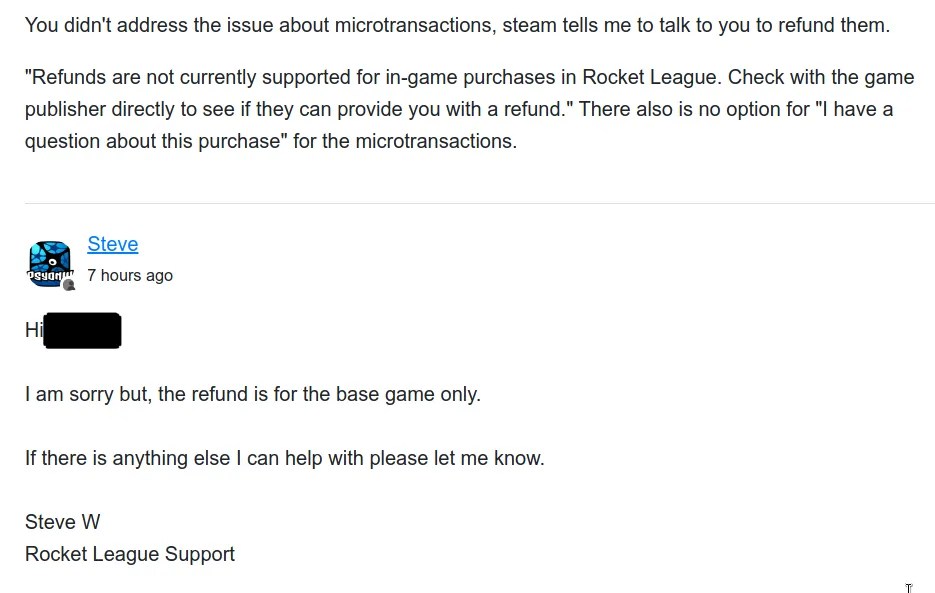
Task: Click the agent badge on the avatar
Action: tap(69, 285)
